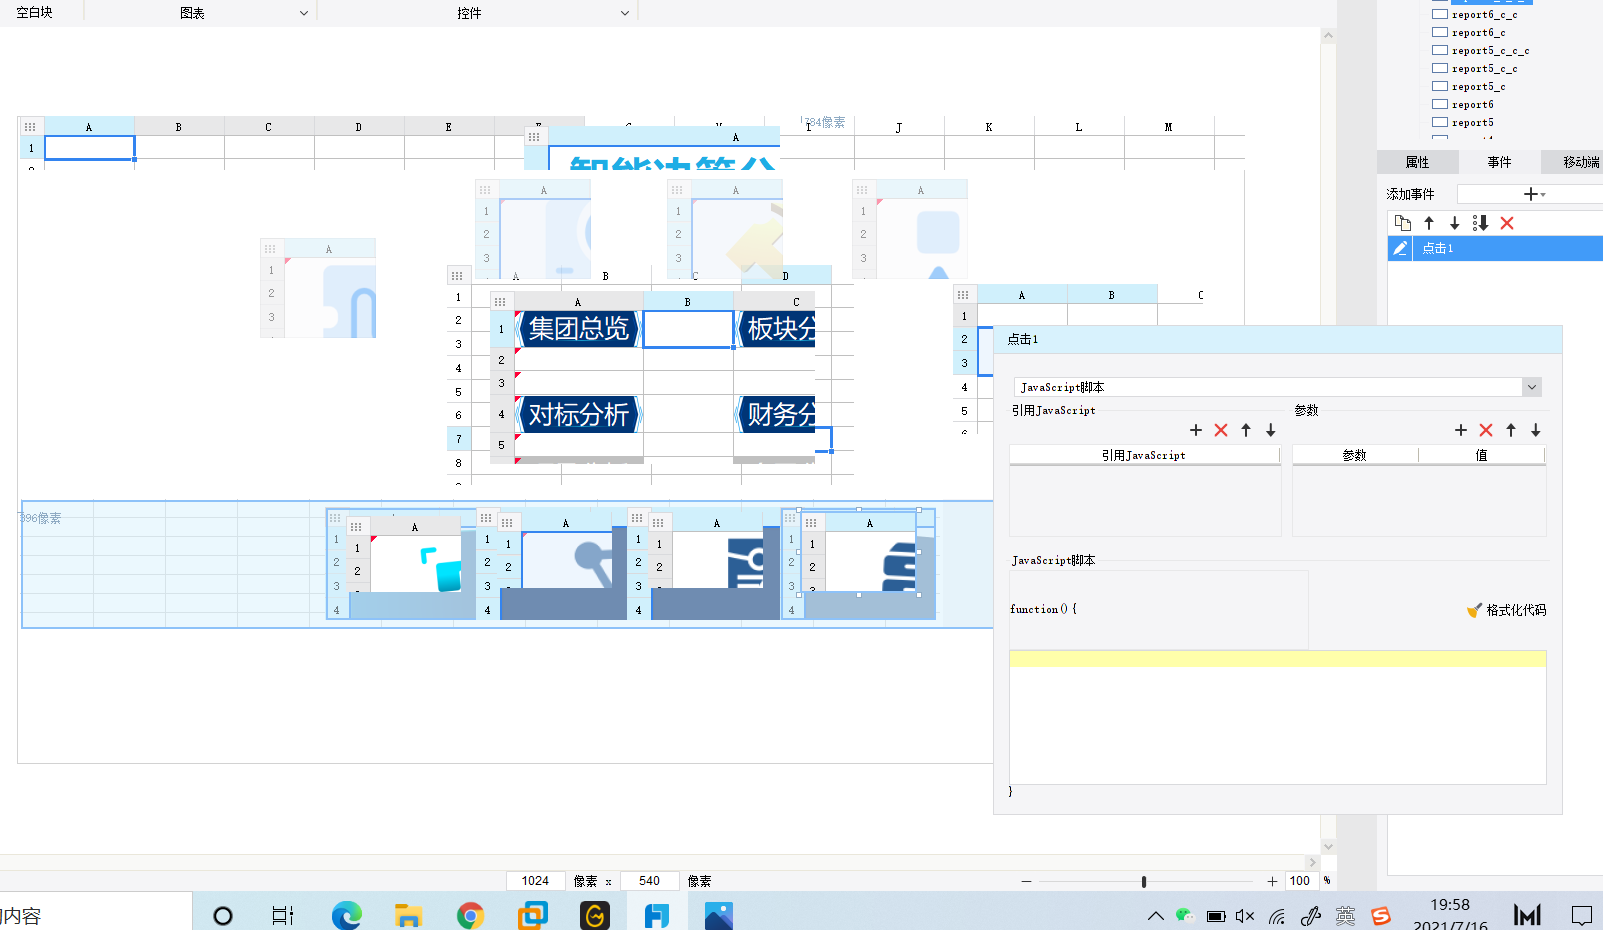The width and height of the screenshot is (1603, 930).
Task: Click the highlighted JavaScript code editor line
Action: [1278, 659]
